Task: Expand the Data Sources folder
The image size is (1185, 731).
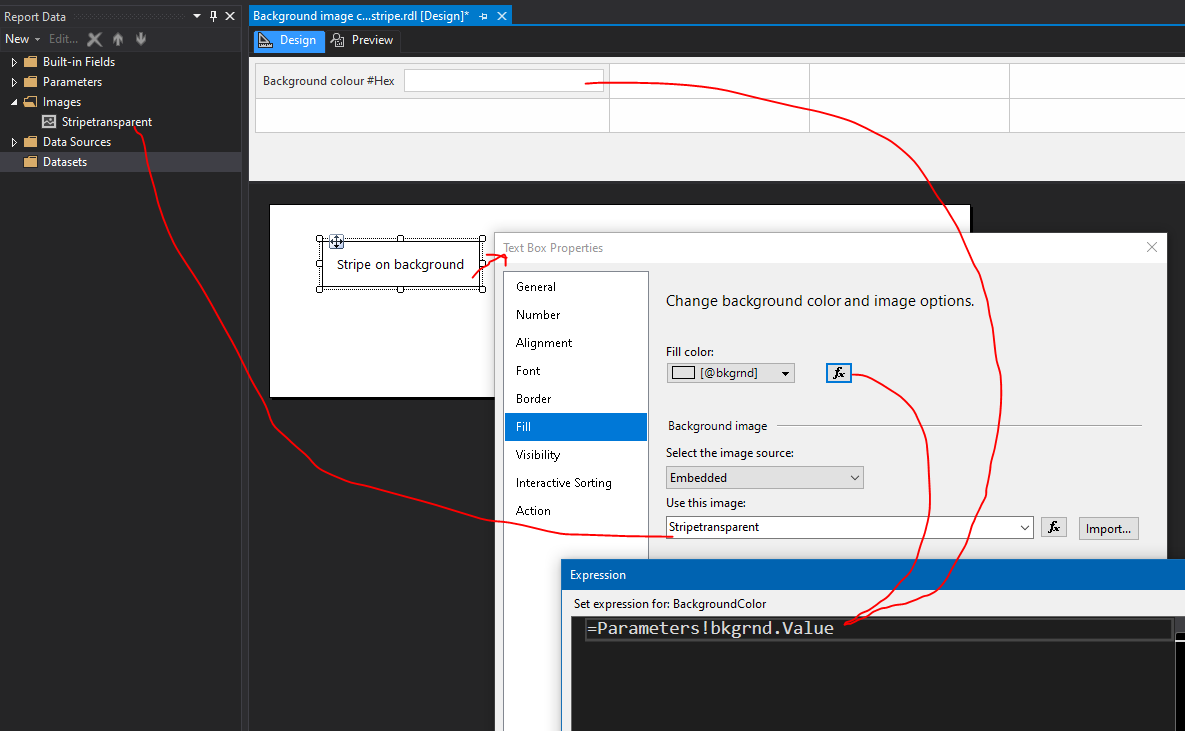Action: point(14,142)
